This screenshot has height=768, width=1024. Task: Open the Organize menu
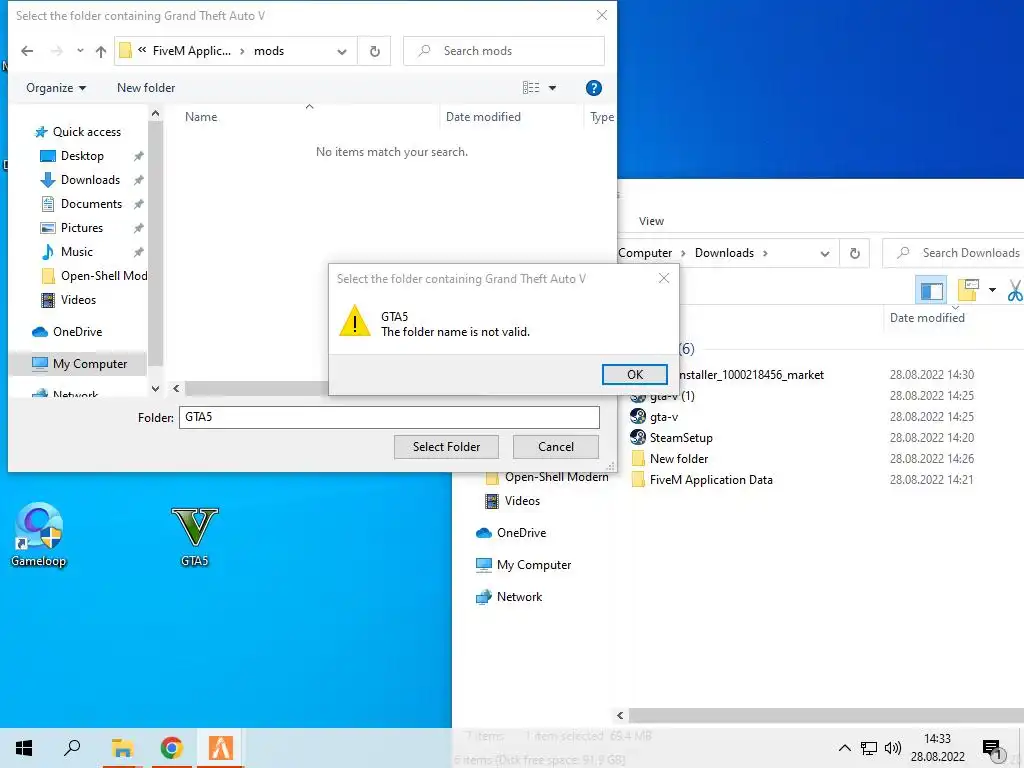point(56,88)
